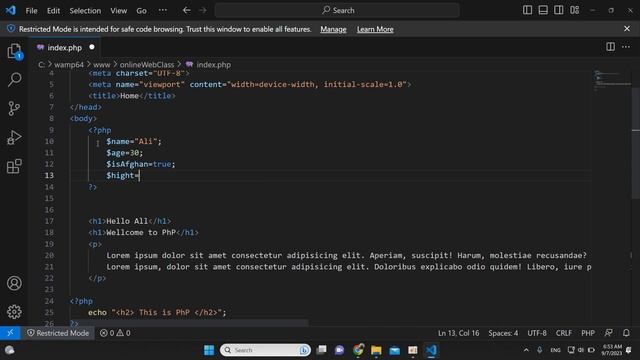The height and width of the screenshot is (360, 640).
Task: Change encoding via UTF-8
Action: coord(537,333)
